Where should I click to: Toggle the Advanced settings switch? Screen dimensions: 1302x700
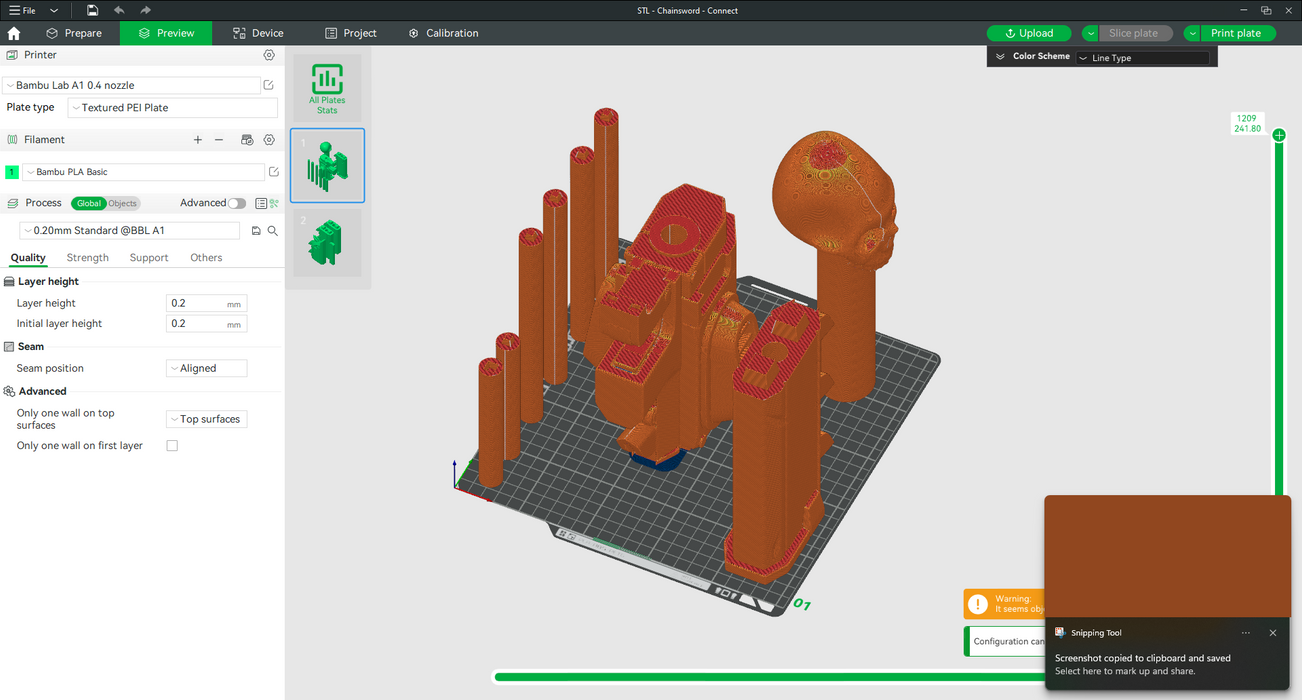tap(236, 203)
